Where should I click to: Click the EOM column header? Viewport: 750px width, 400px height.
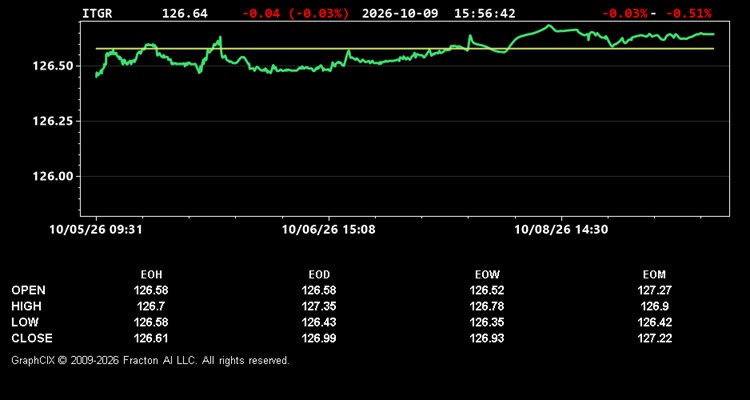pyautogui.click(x=654, y=275)
